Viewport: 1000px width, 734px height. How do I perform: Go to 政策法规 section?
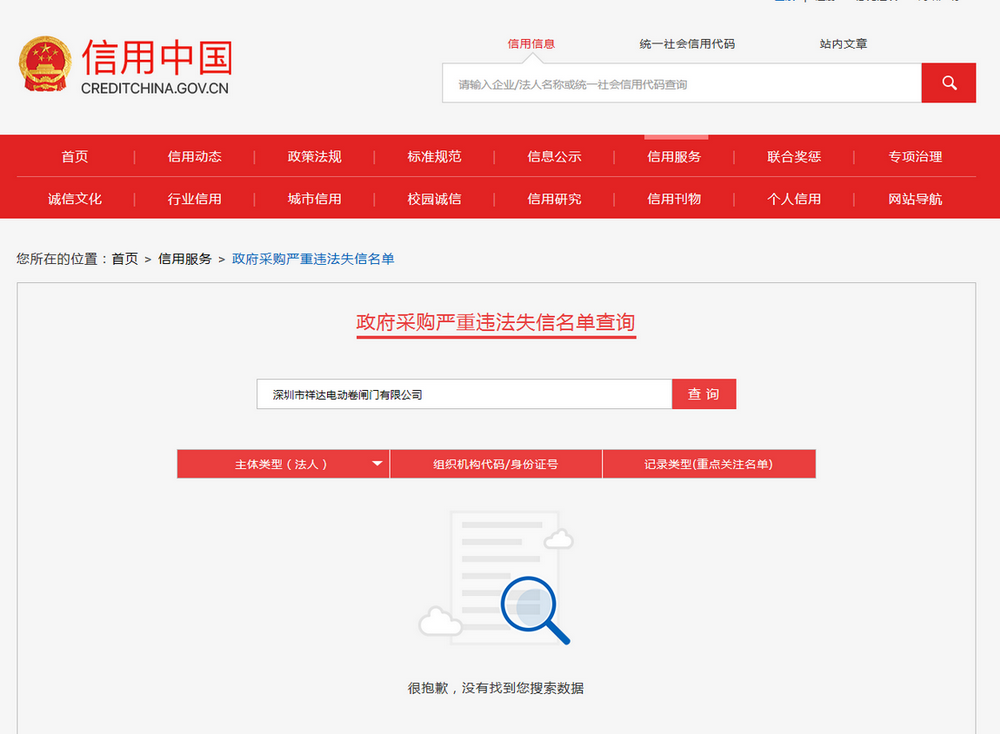[315, 157]
